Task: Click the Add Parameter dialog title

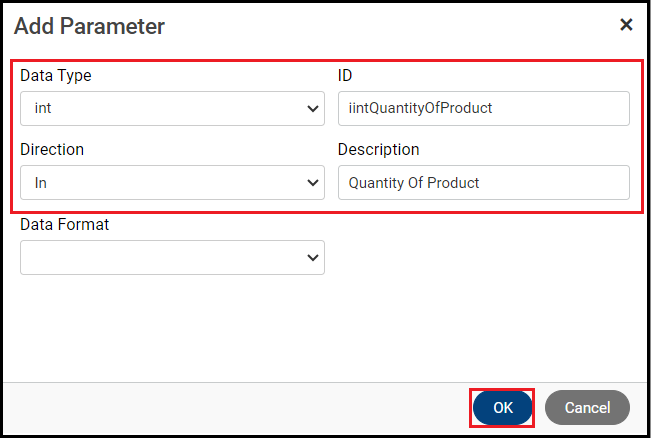Action: [x=89, y=26]
